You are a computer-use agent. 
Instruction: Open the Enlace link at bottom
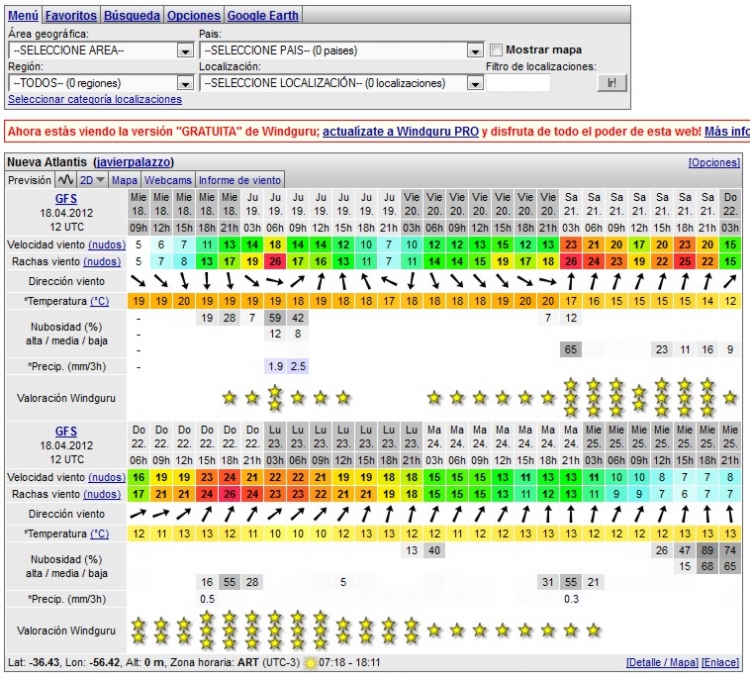click(720, 663)
